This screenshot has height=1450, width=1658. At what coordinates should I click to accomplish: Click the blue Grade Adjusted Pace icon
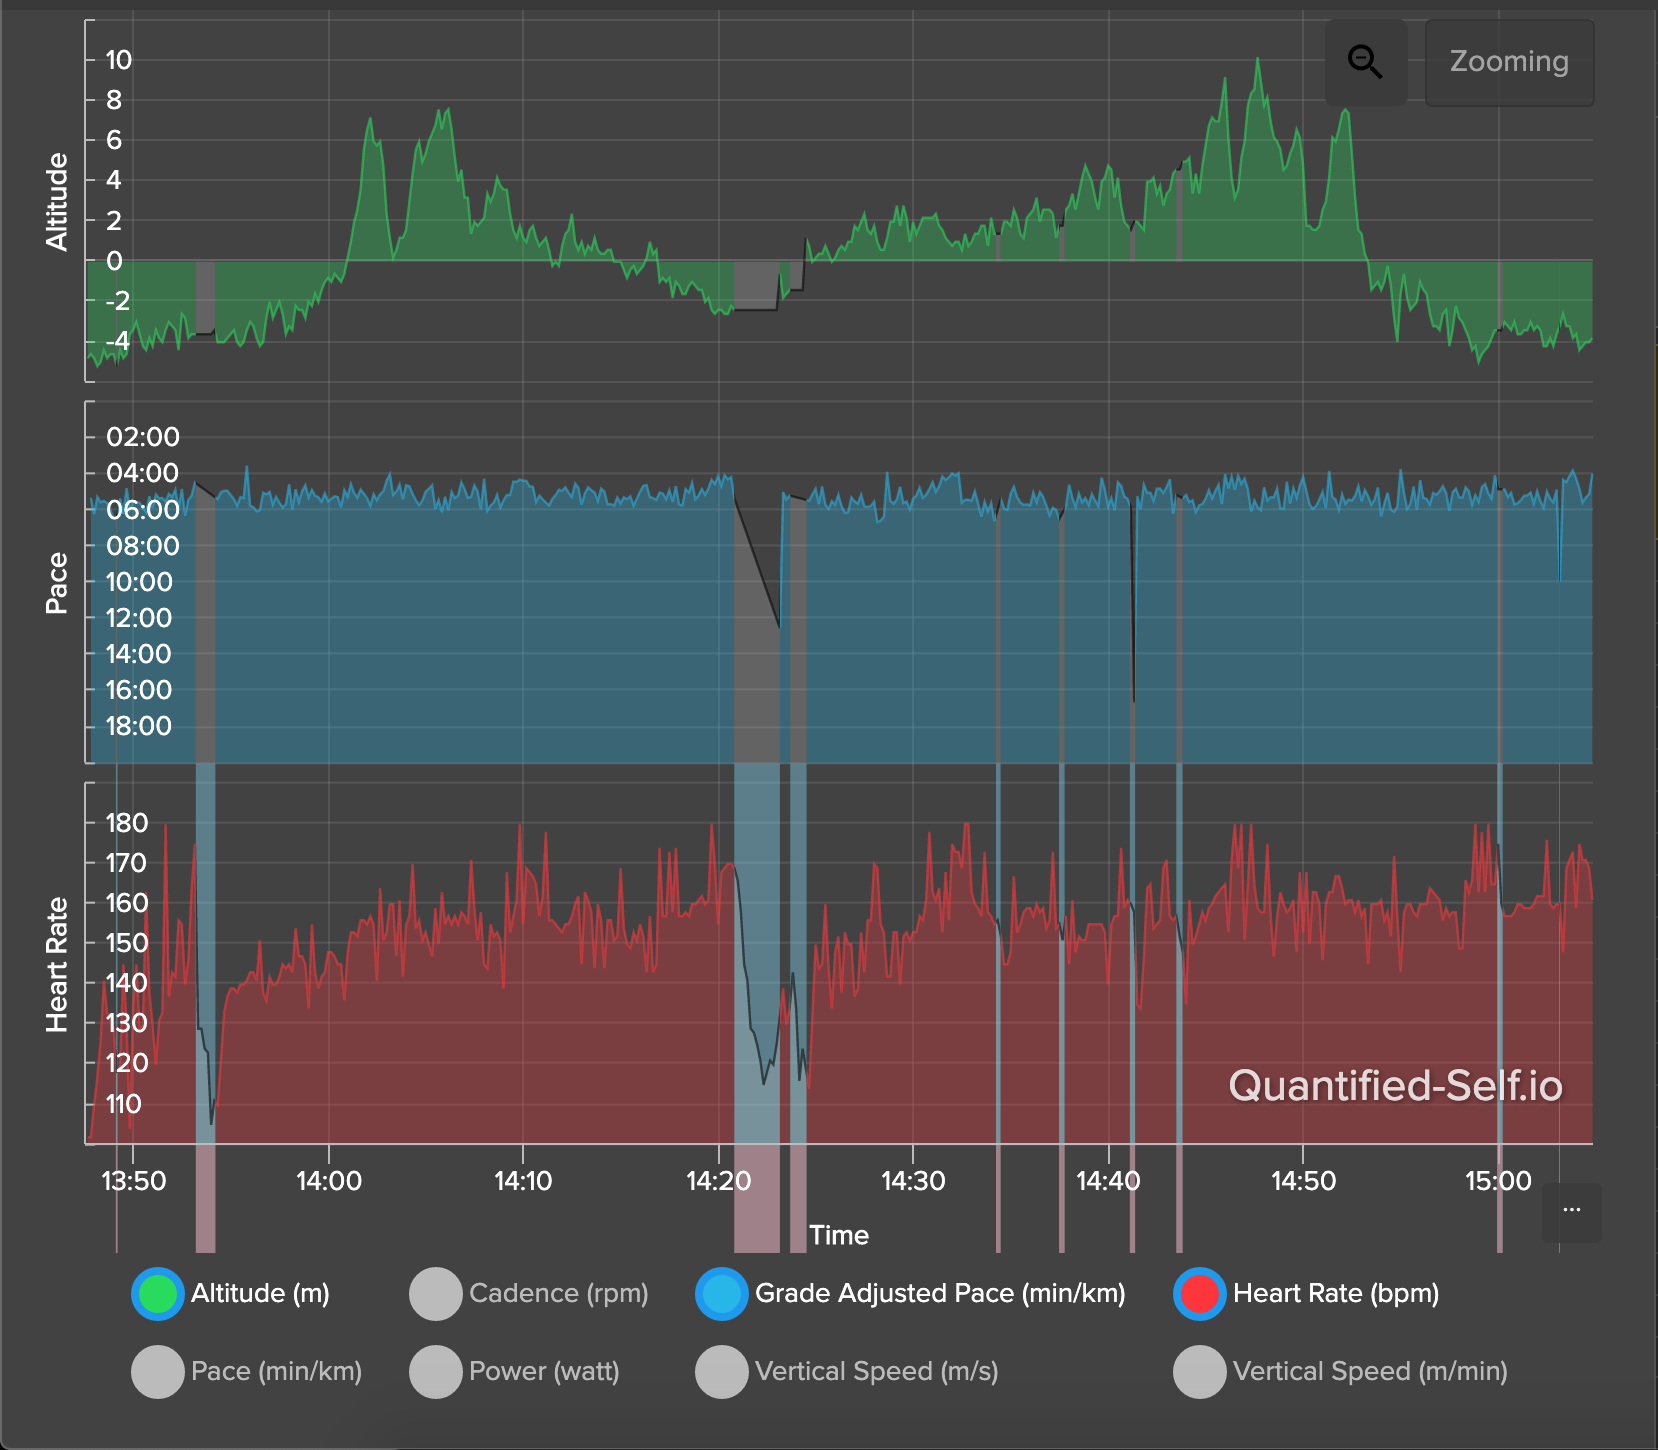pos(721,1293)
